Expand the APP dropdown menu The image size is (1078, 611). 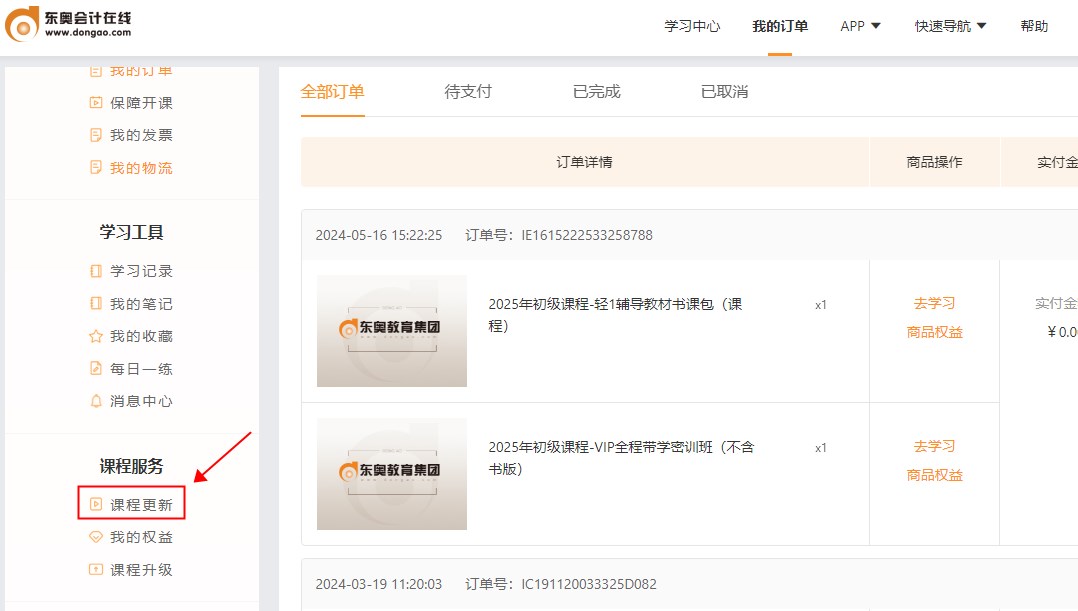860,27
